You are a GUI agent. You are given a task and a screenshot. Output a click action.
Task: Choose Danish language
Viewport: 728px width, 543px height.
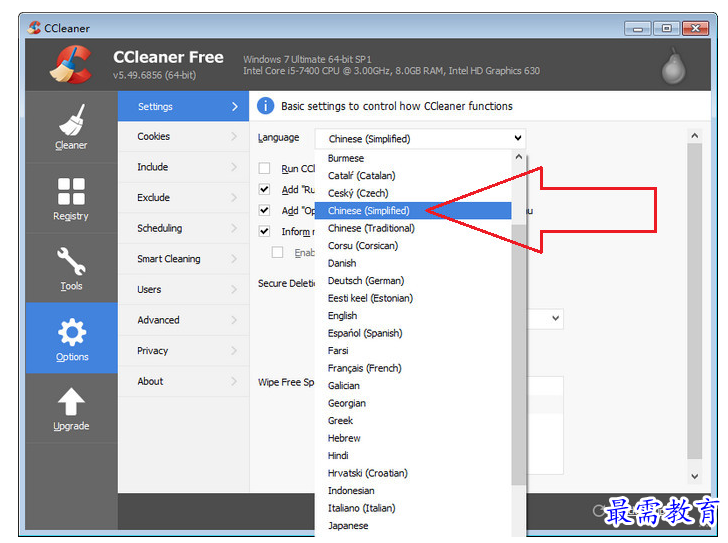[413, 263]
